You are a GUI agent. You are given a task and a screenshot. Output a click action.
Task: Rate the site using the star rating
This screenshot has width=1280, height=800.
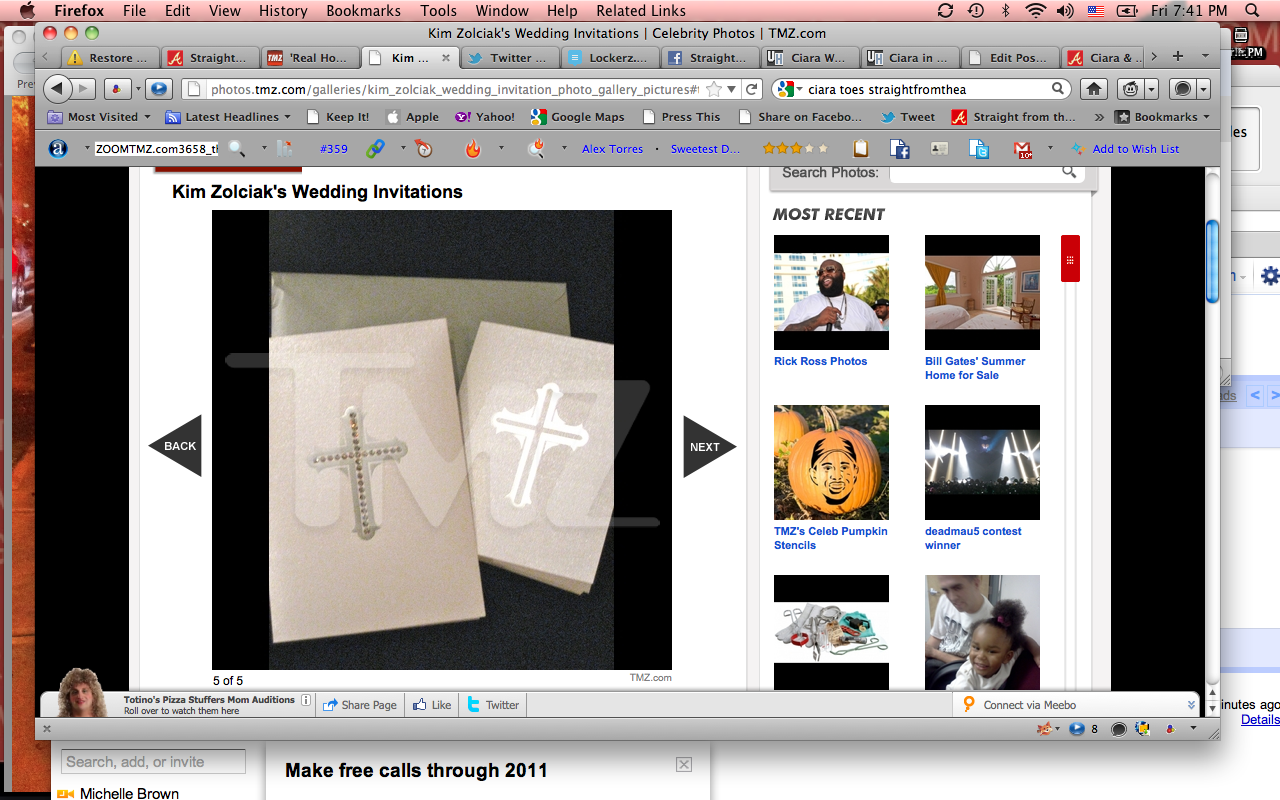795,149
